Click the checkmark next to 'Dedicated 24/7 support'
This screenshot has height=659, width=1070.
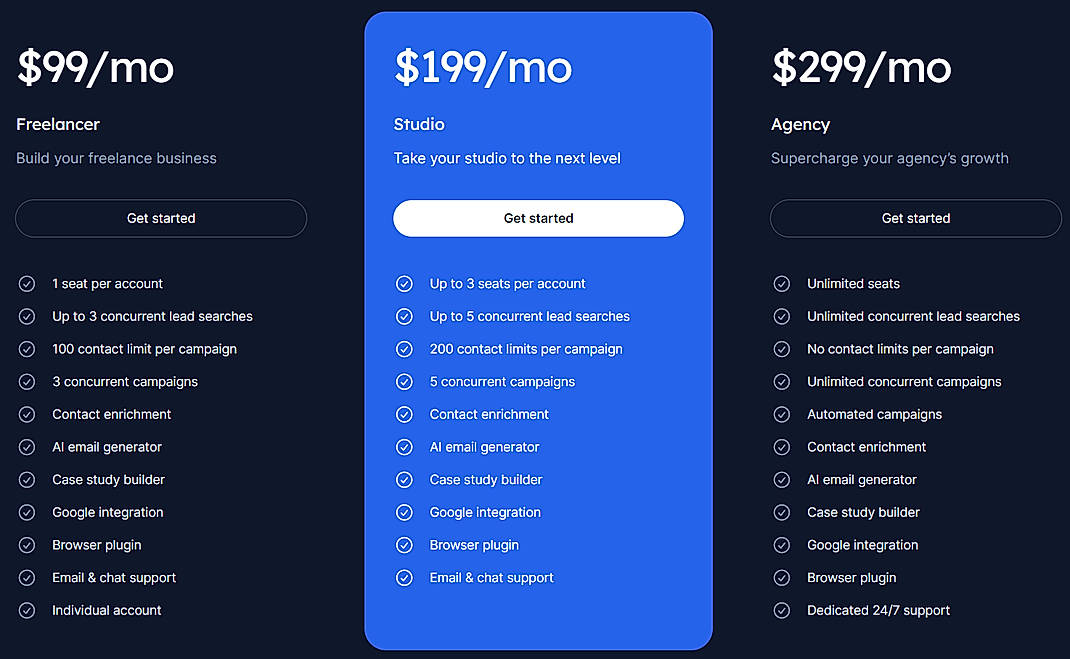click(x=781, y=610)
